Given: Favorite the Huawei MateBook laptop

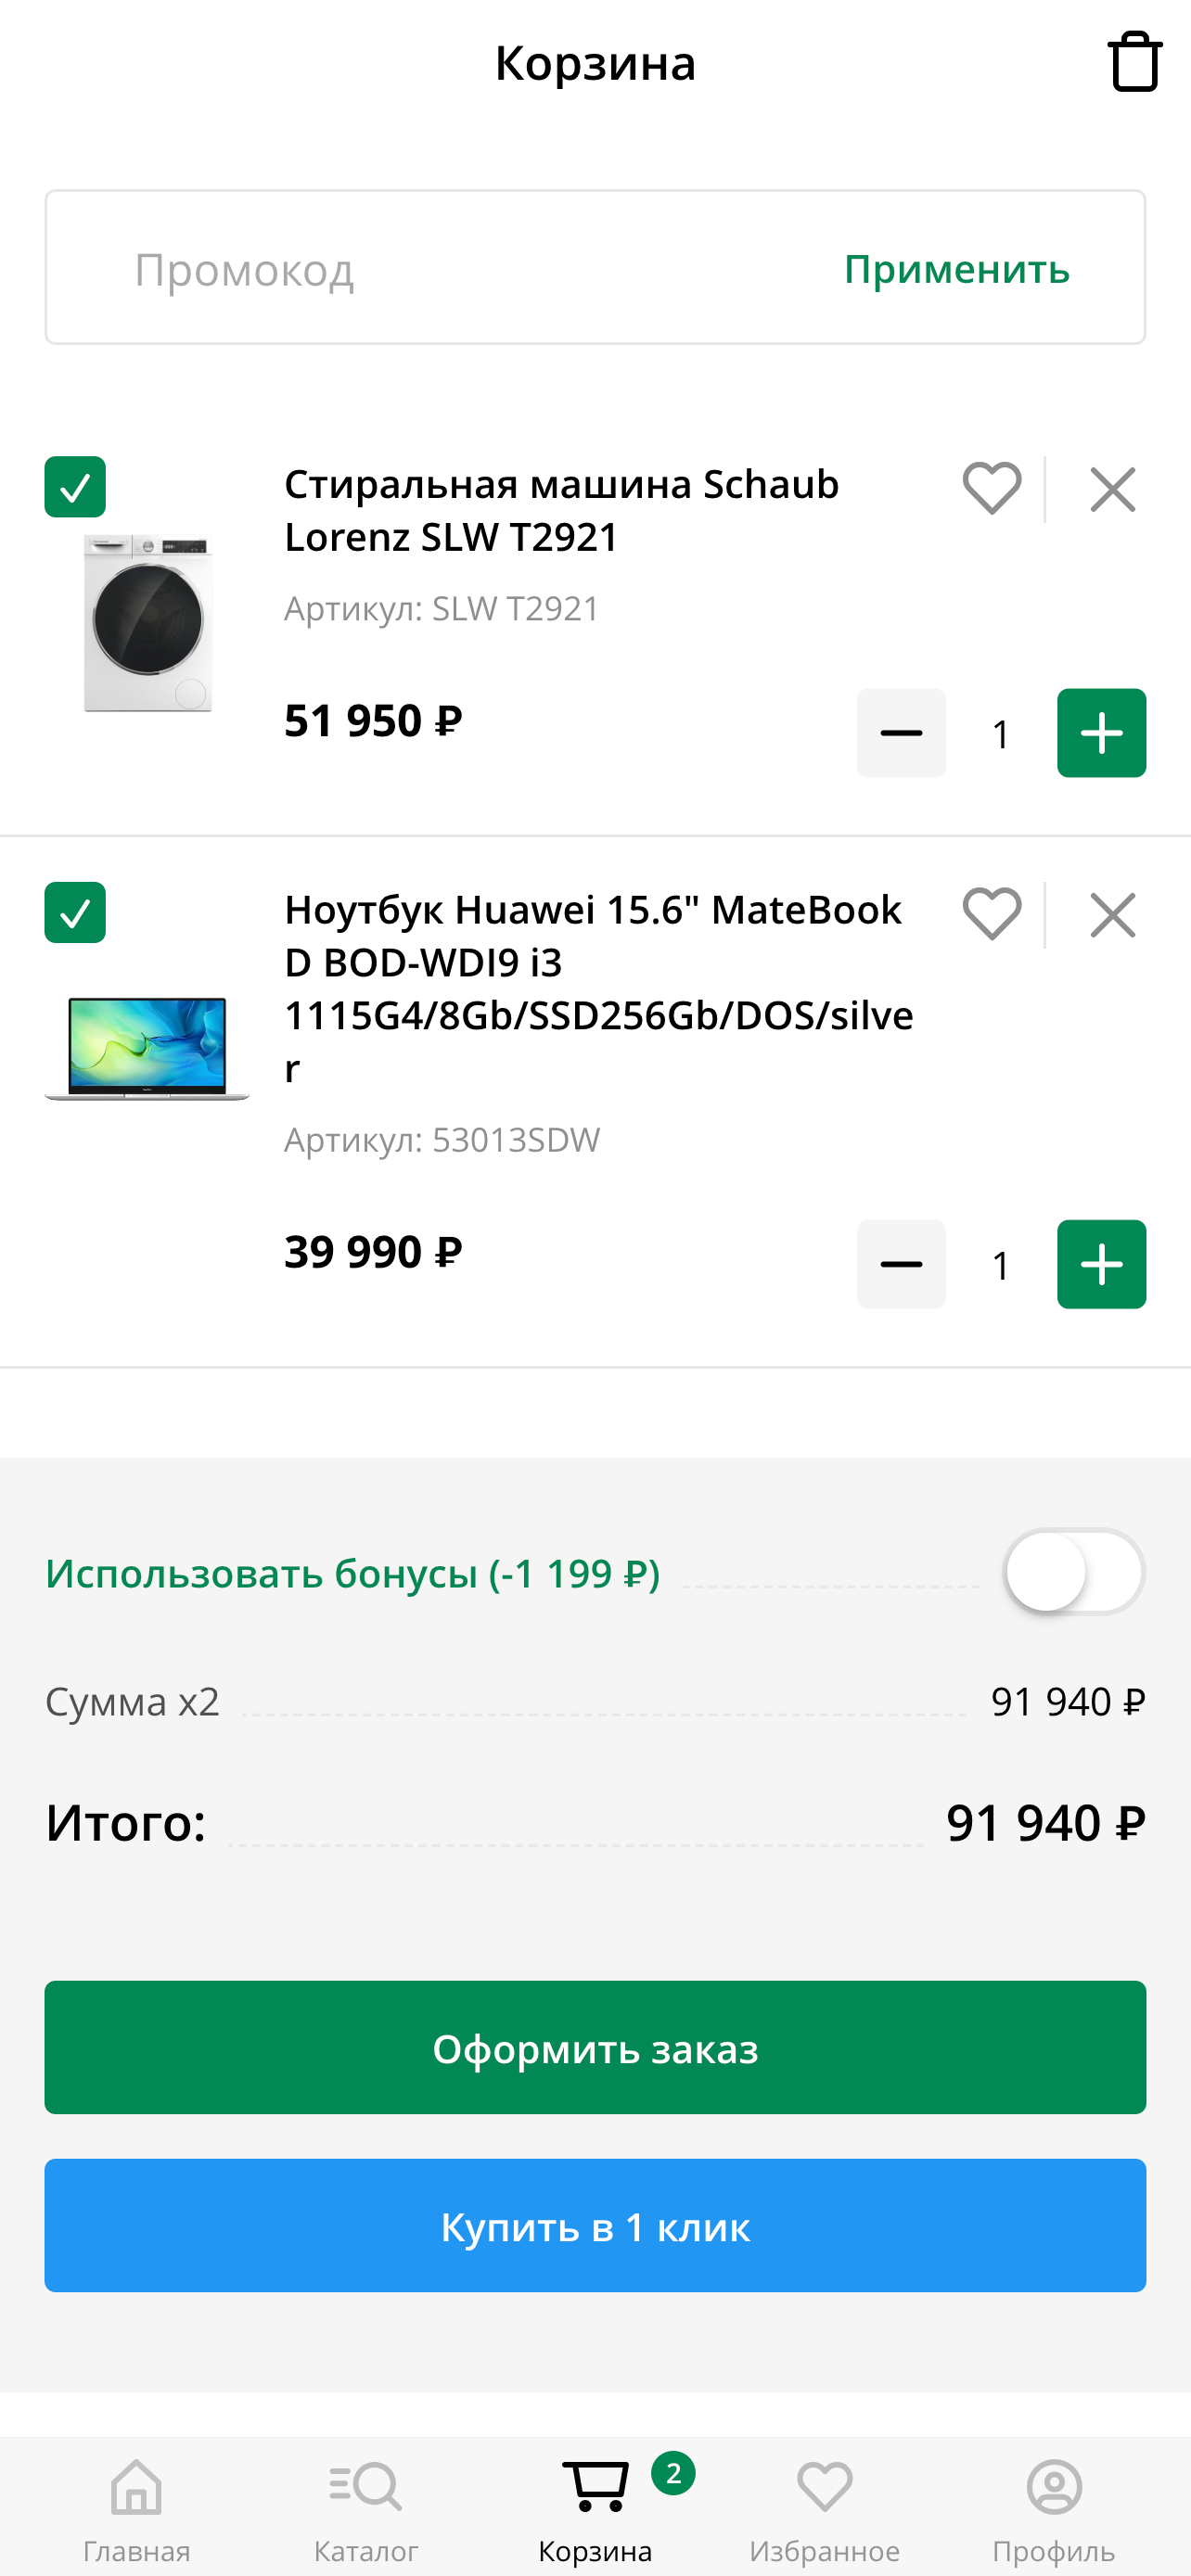Looking at the screenshot, I should [991, 914].
